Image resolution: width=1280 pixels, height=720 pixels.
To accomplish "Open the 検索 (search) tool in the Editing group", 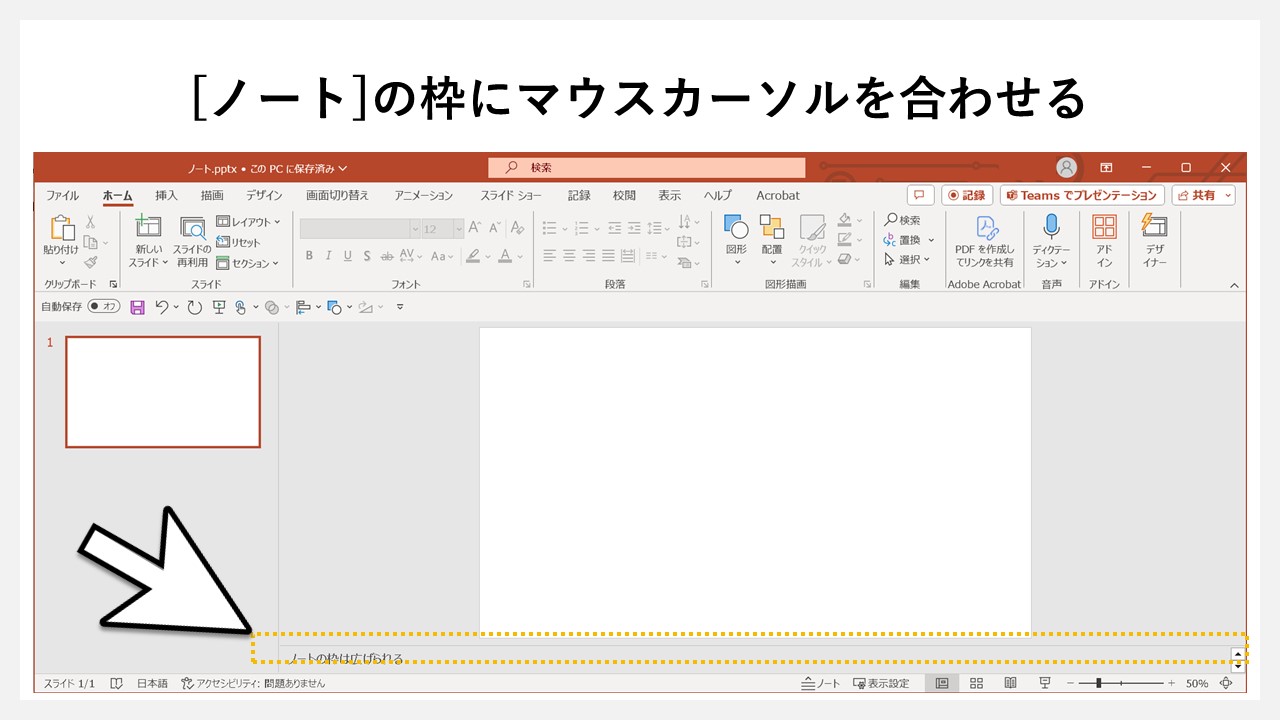I will pos(903,219).
